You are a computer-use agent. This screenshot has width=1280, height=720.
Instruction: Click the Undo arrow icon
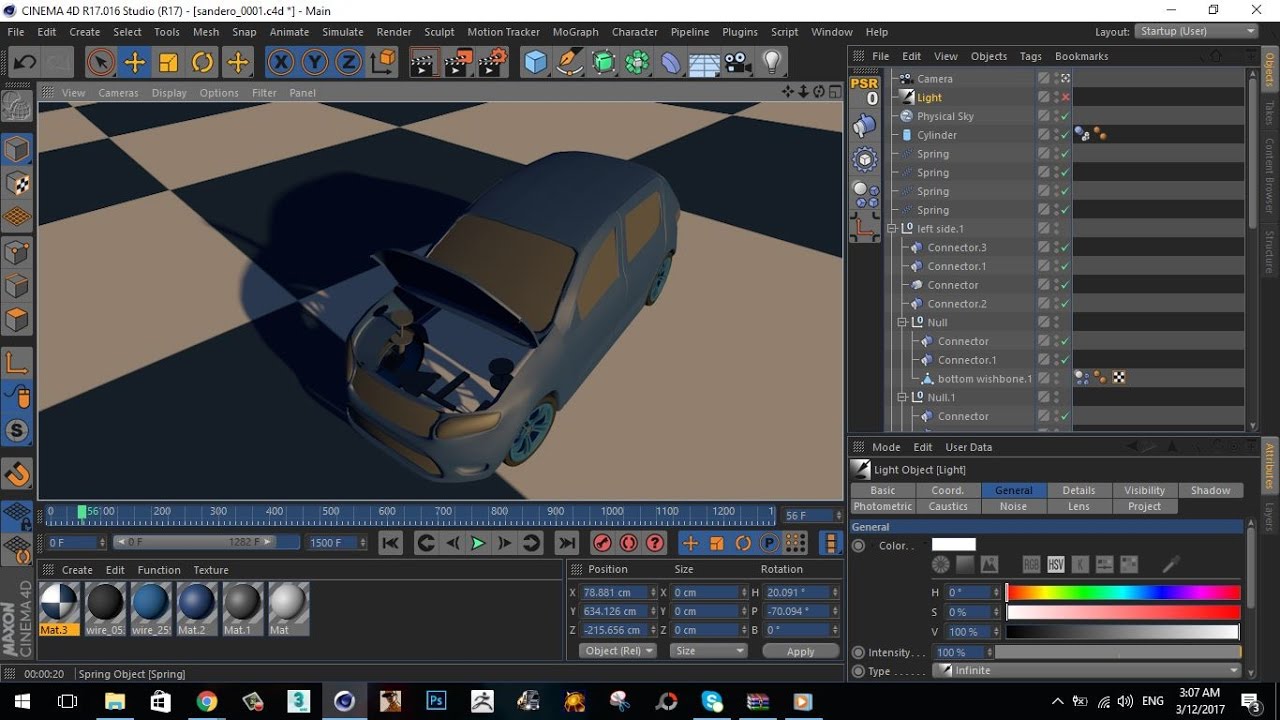tap(24, 63)
